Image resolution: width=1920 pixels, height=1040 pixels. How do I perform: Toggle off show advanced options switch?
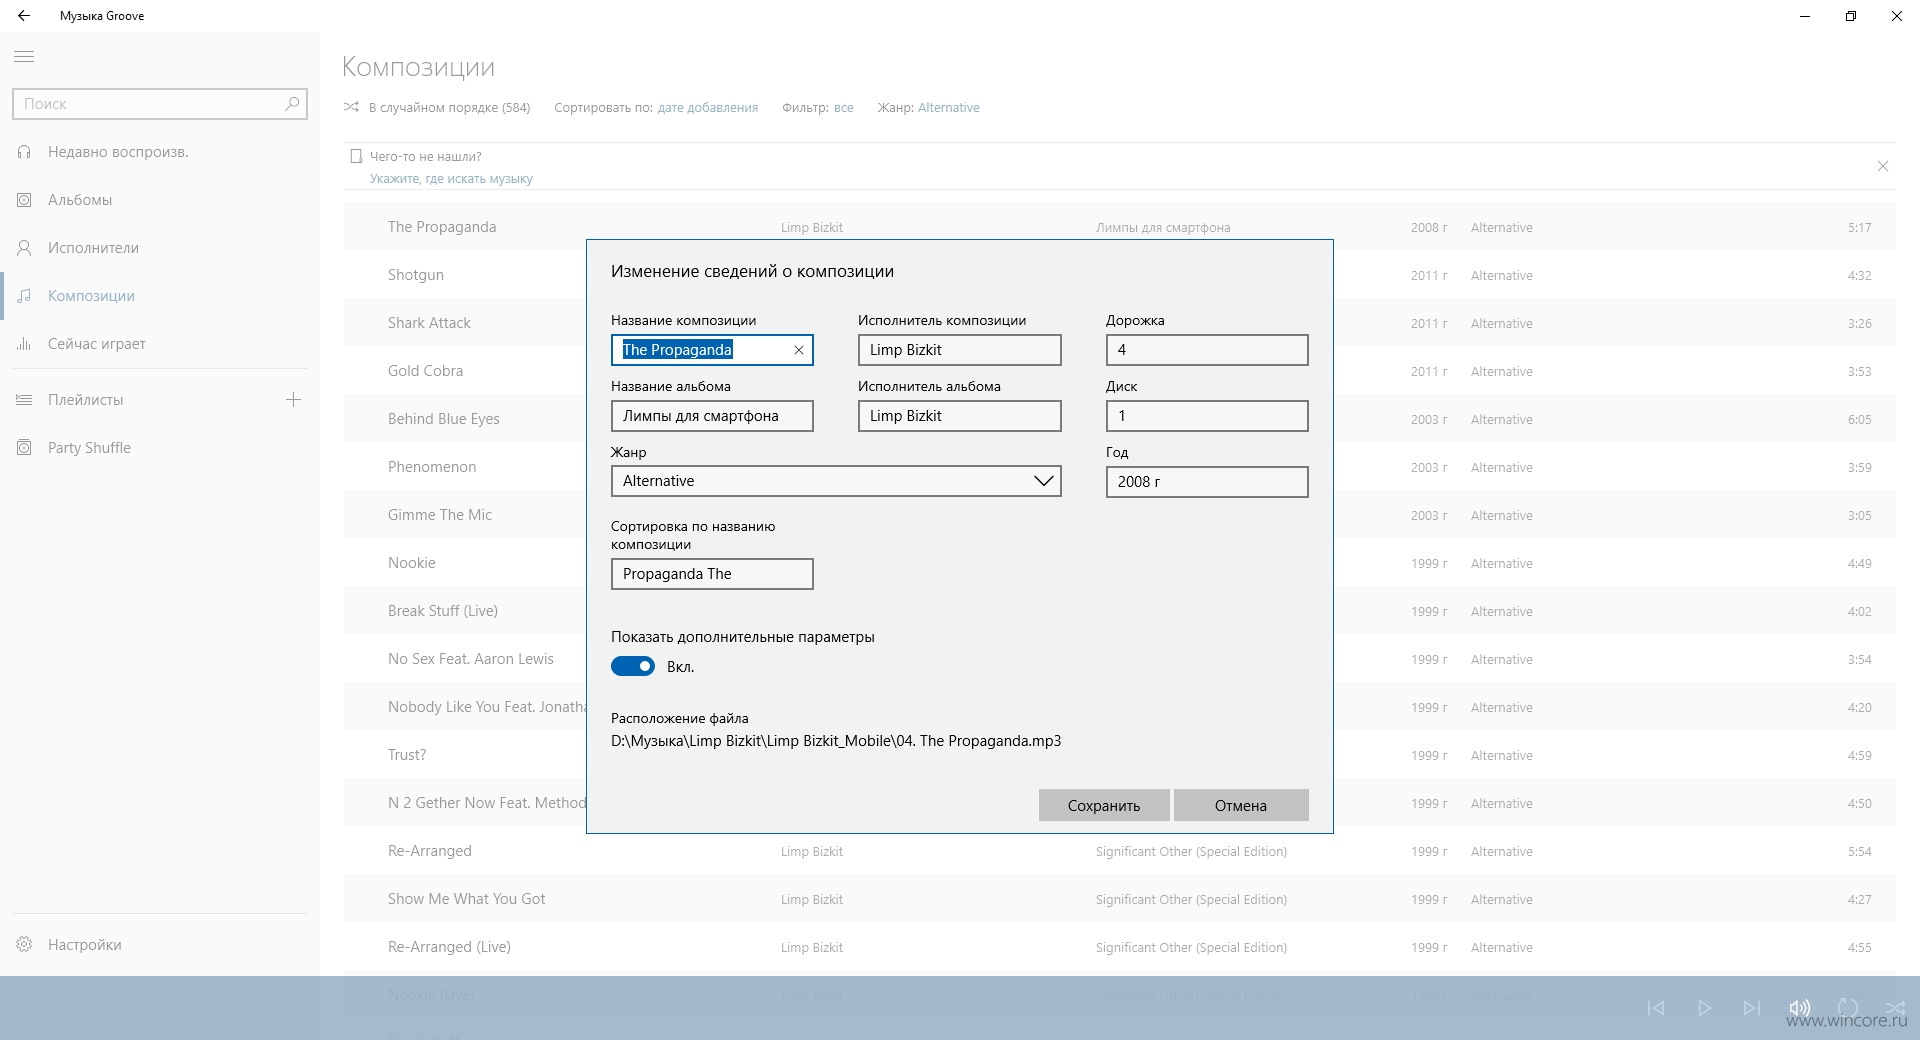[x=633, y=666]
